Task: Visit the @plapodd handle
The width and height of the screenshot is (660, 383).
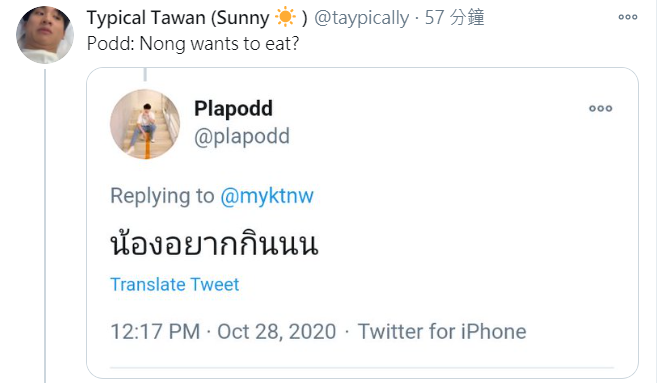Action: 242,136
